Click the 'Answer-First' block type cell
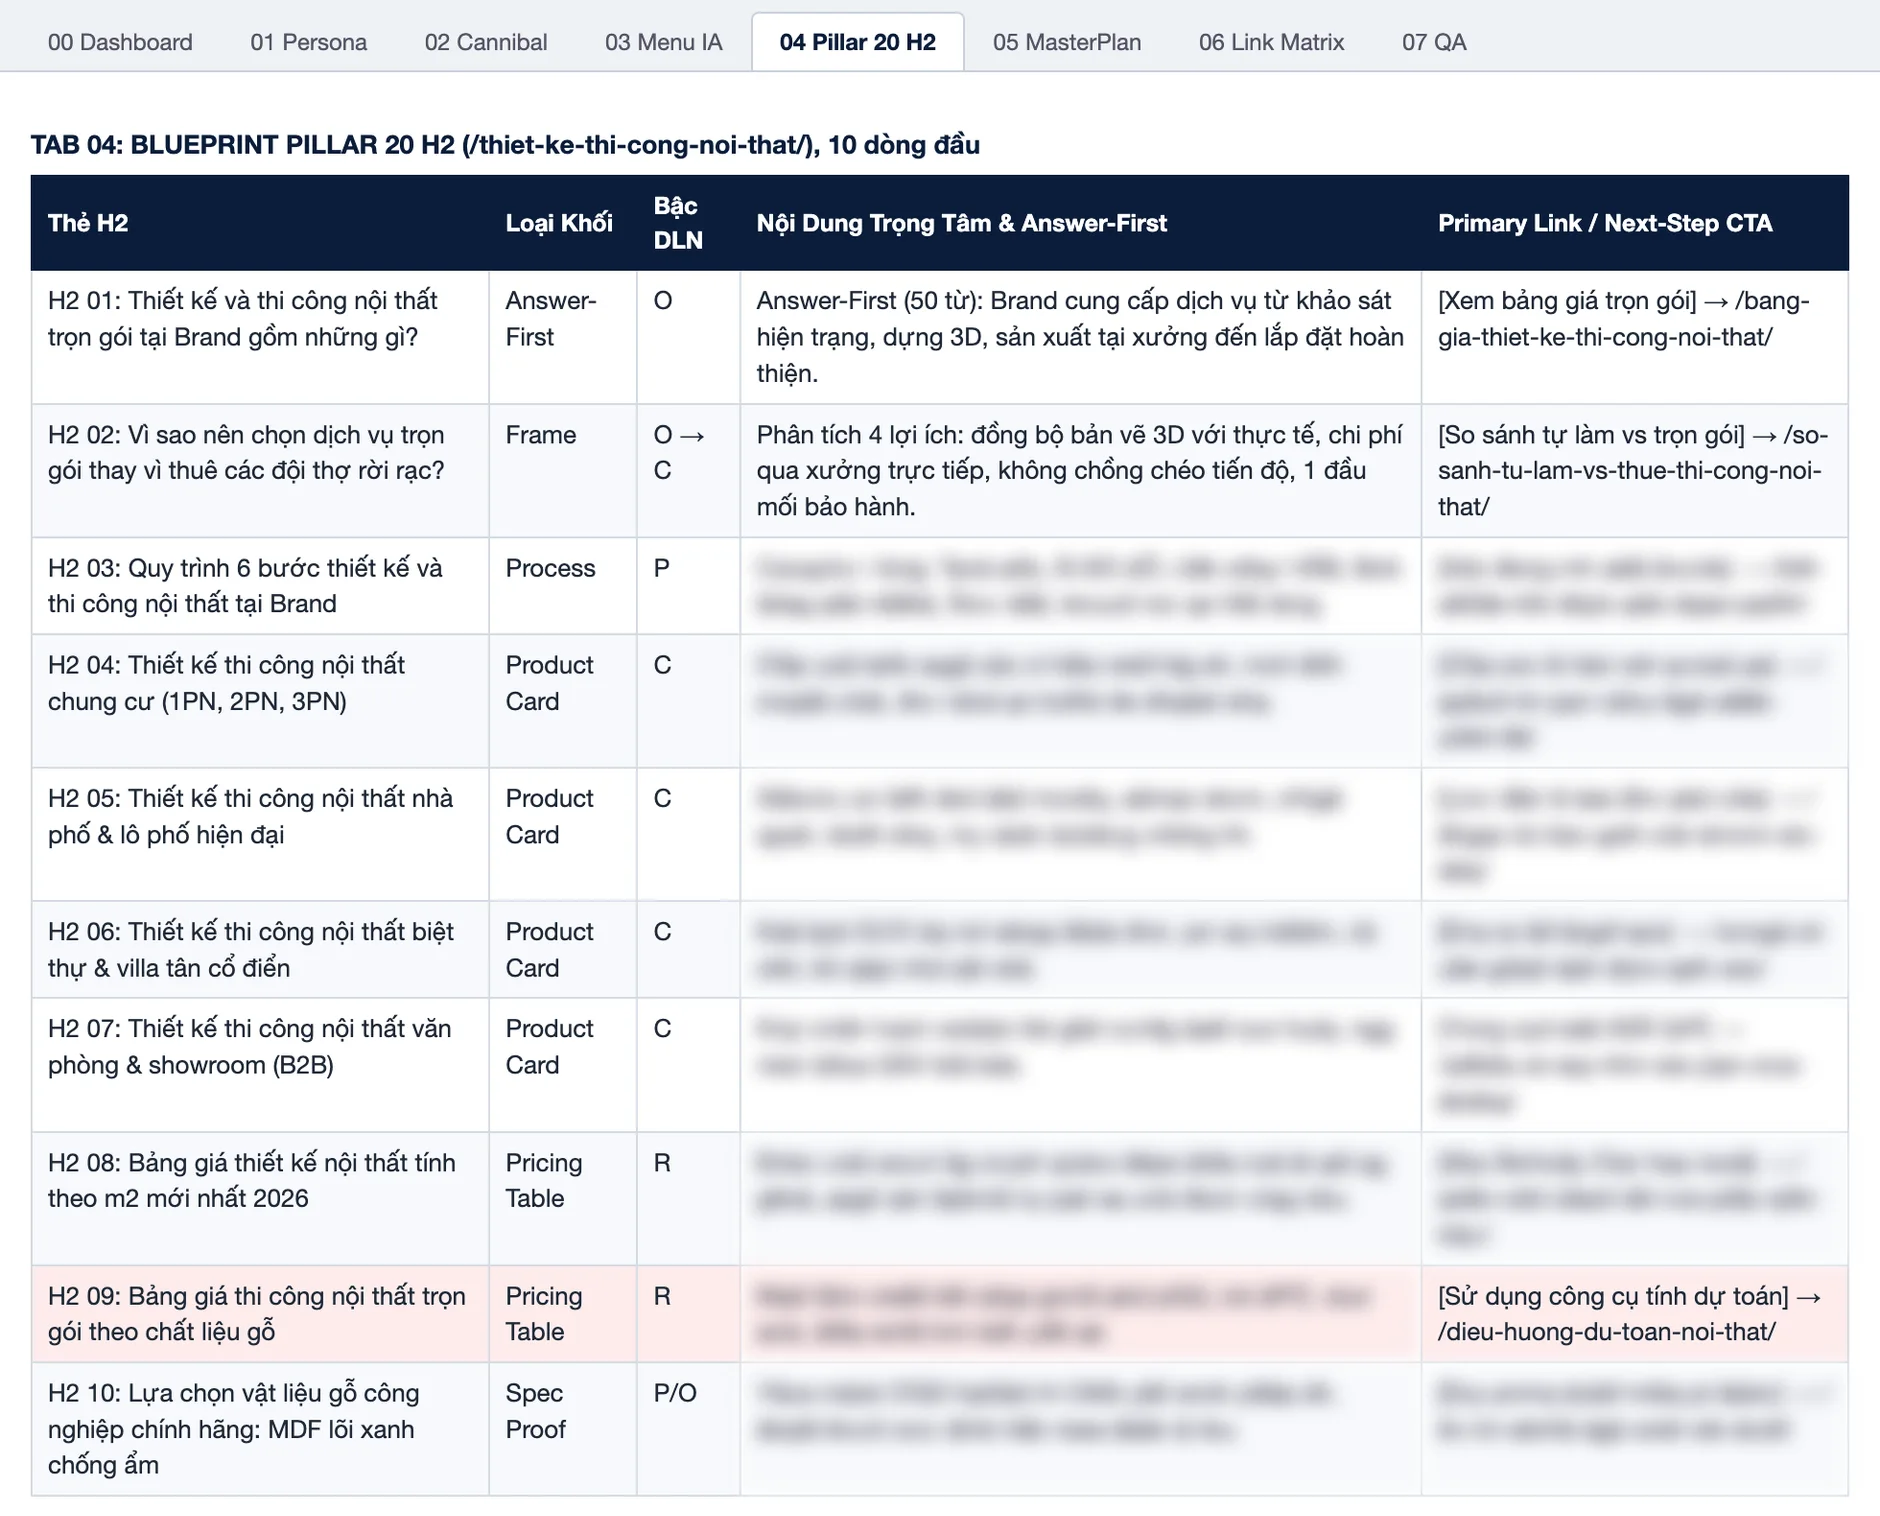This screenshot has height=1516, width=1880. point(563,337)
